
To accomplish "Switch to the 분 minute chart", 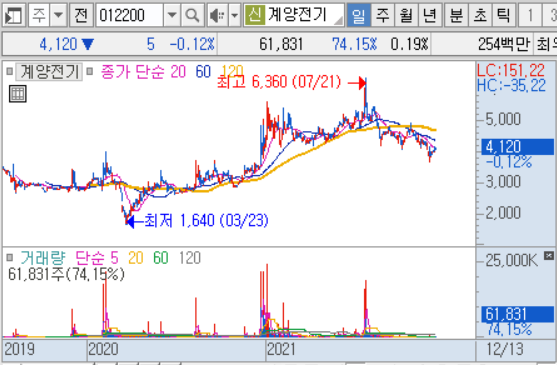I will tap(456, 15).
